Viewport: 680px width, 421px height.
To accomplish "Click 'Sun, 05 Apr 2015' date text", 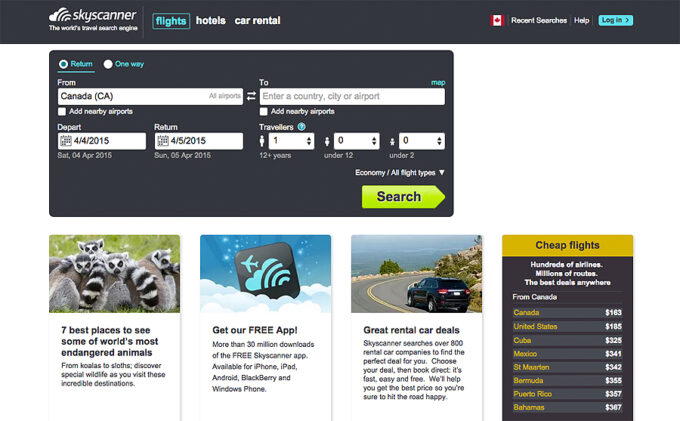I will click(182, 155).
